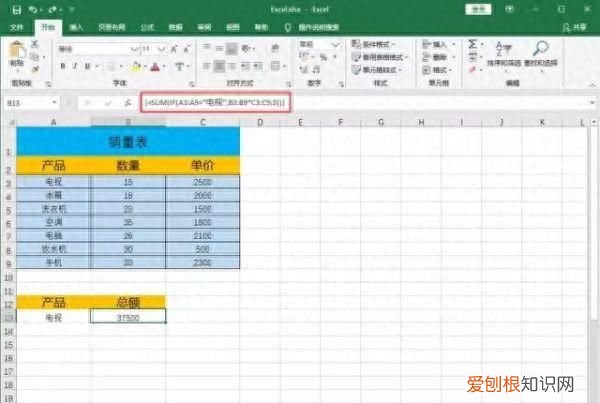Open Conditional Formatting 条件格式 menu
600x403 pixels.
374,44
